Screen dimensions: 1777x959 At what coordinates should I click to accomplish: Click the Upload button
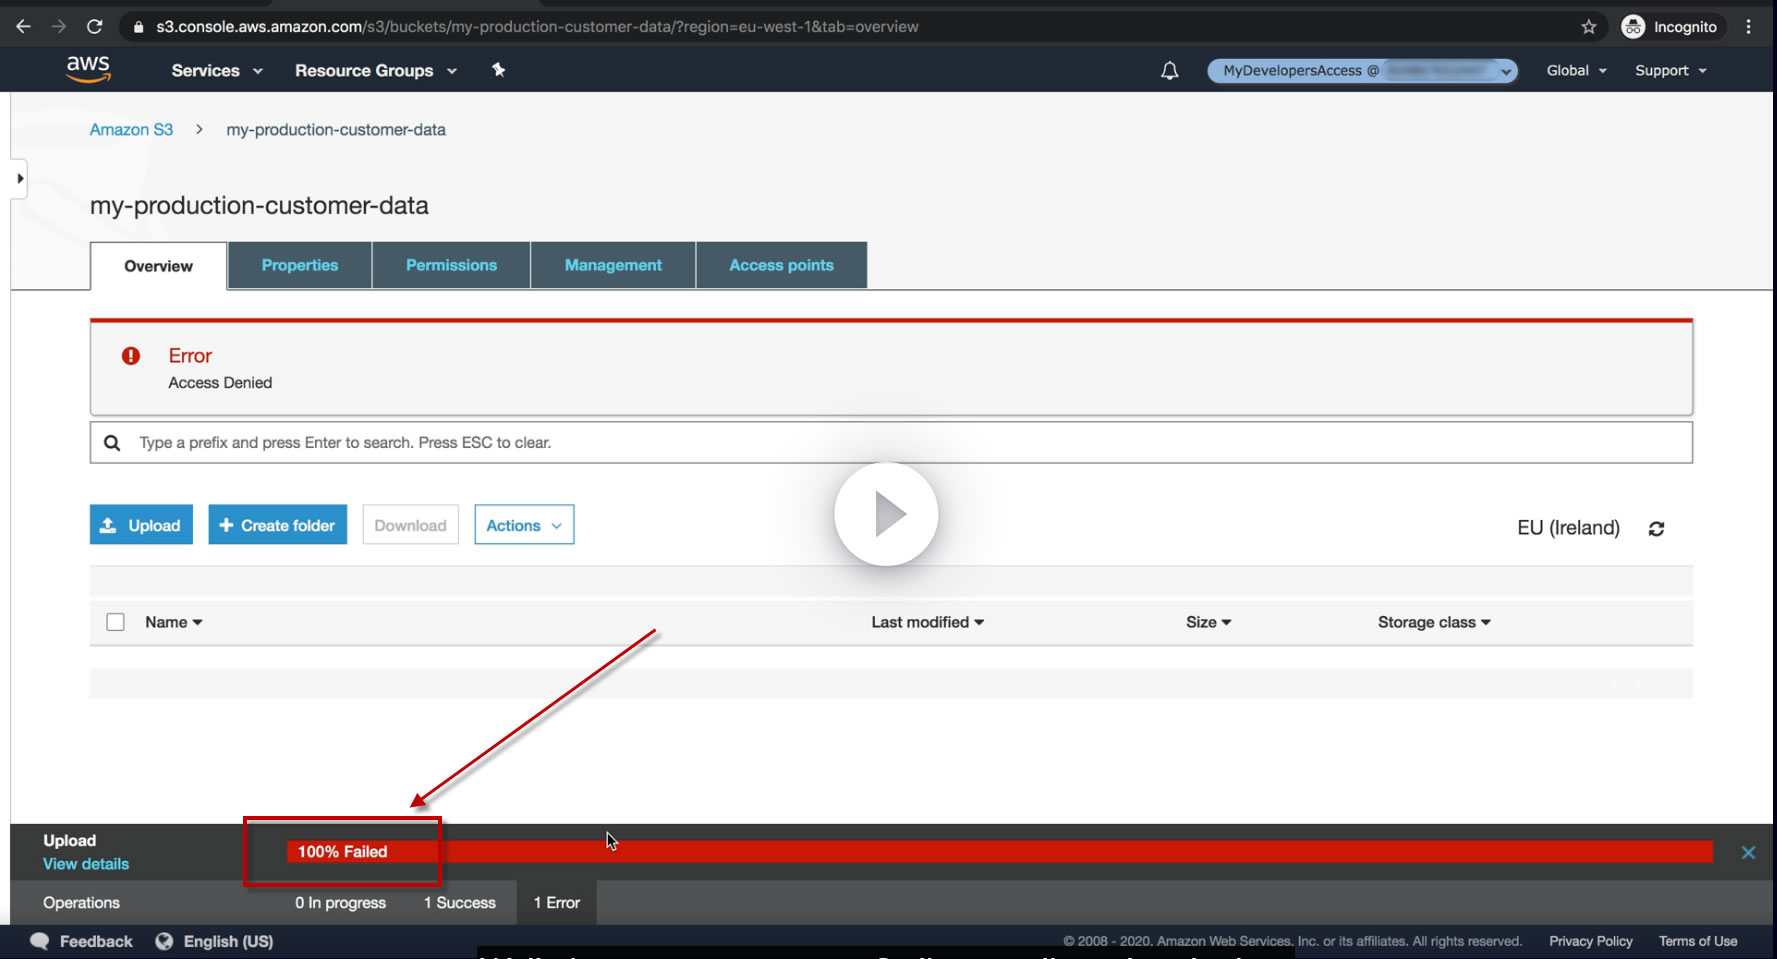(141, 525)
